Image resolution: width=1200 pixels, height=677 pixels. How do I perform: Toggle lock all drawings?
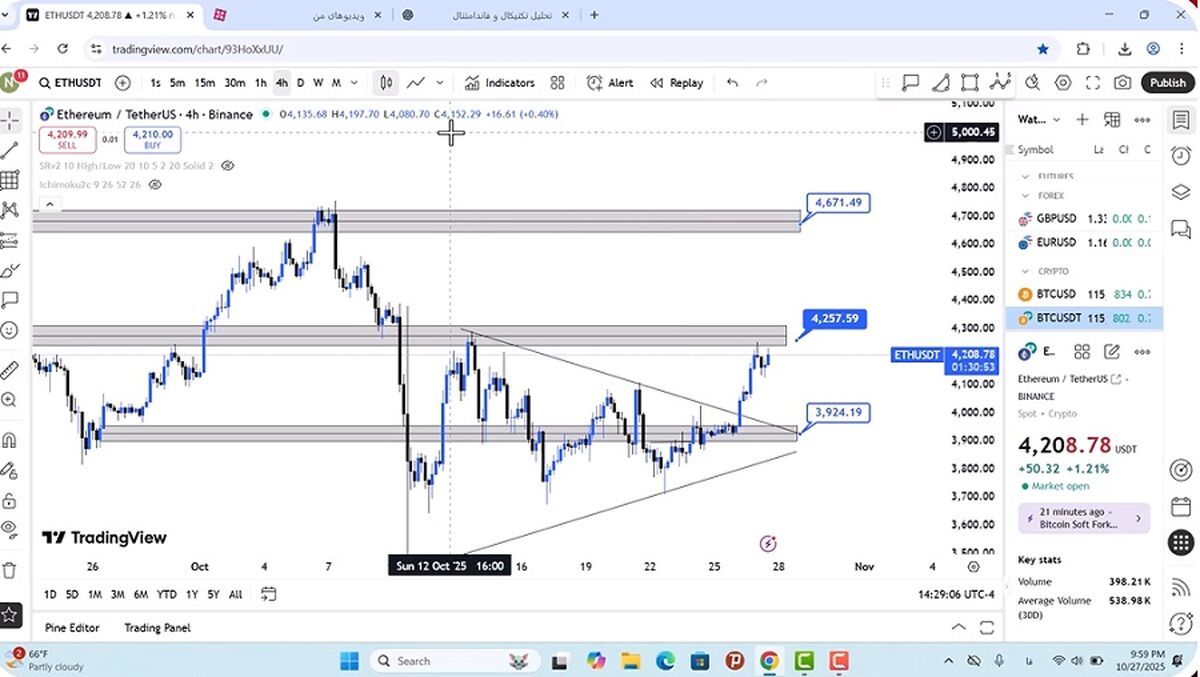(x=10, y=500)
